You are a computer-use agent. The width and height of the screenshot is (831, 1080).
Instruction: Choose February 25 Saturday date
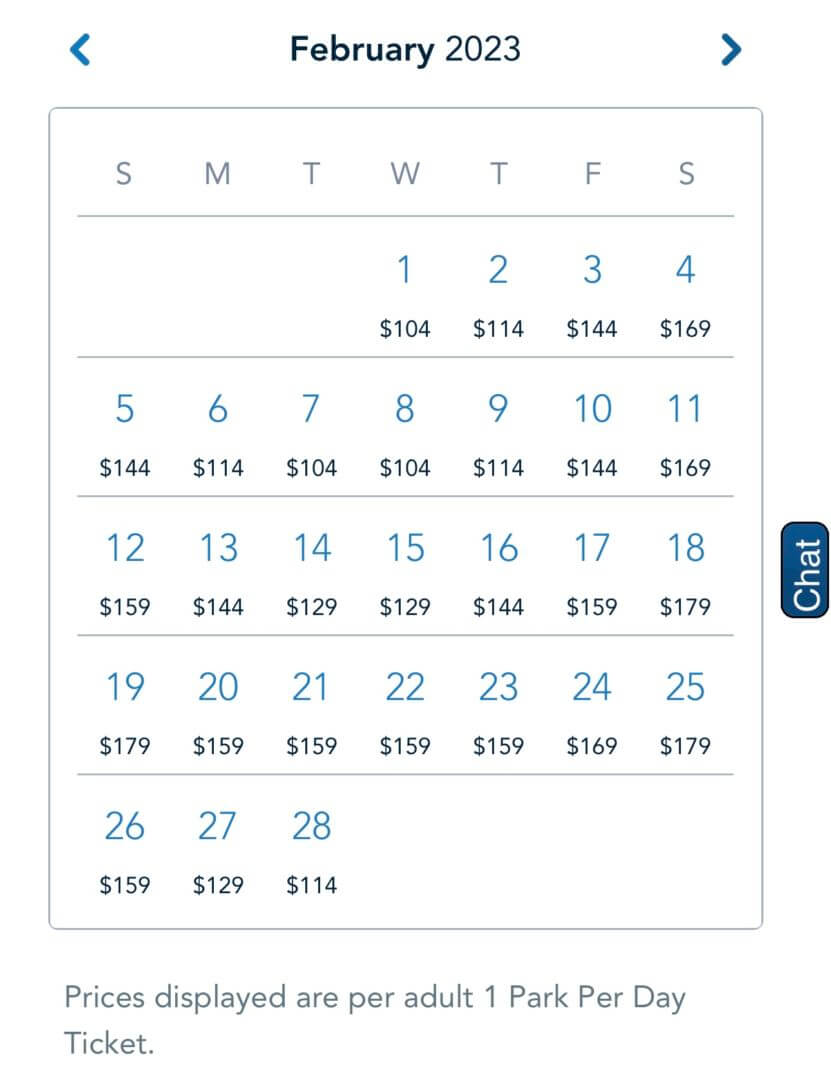tap(685, 712)
